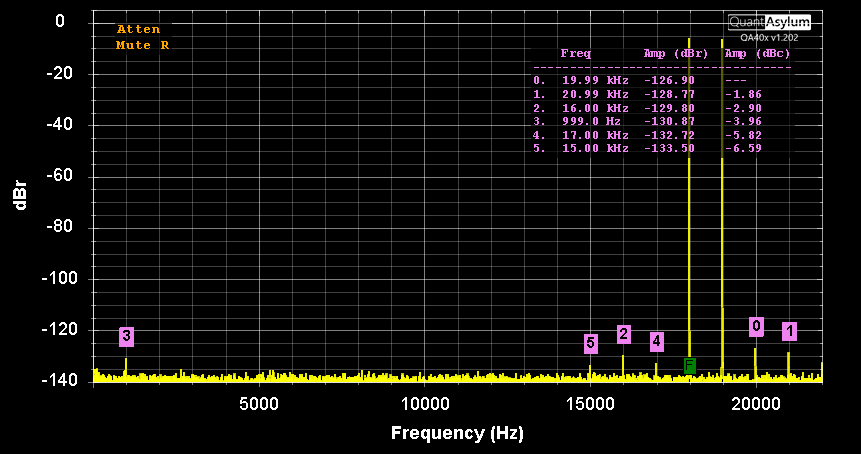Click the 5000 x-axis tick label
This screenshot has height=454, width=861.
(x=259, y=405)
